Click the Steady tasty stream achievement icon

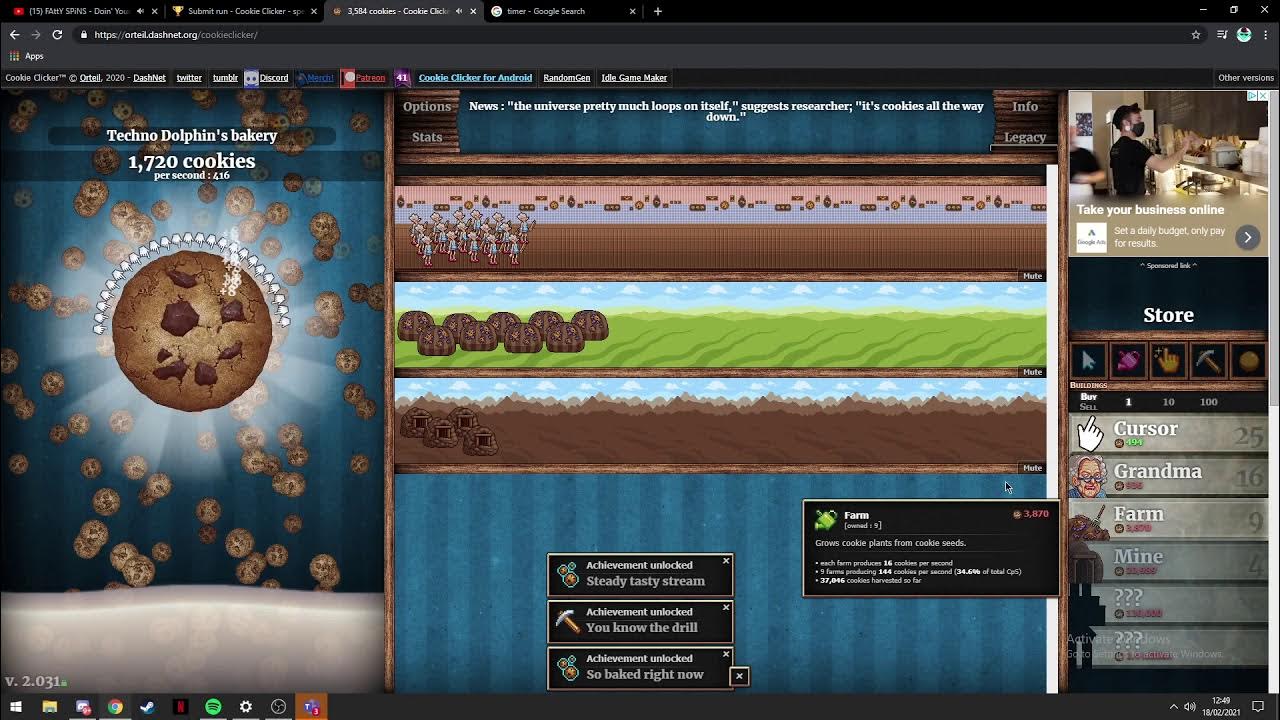coord(567,574)
